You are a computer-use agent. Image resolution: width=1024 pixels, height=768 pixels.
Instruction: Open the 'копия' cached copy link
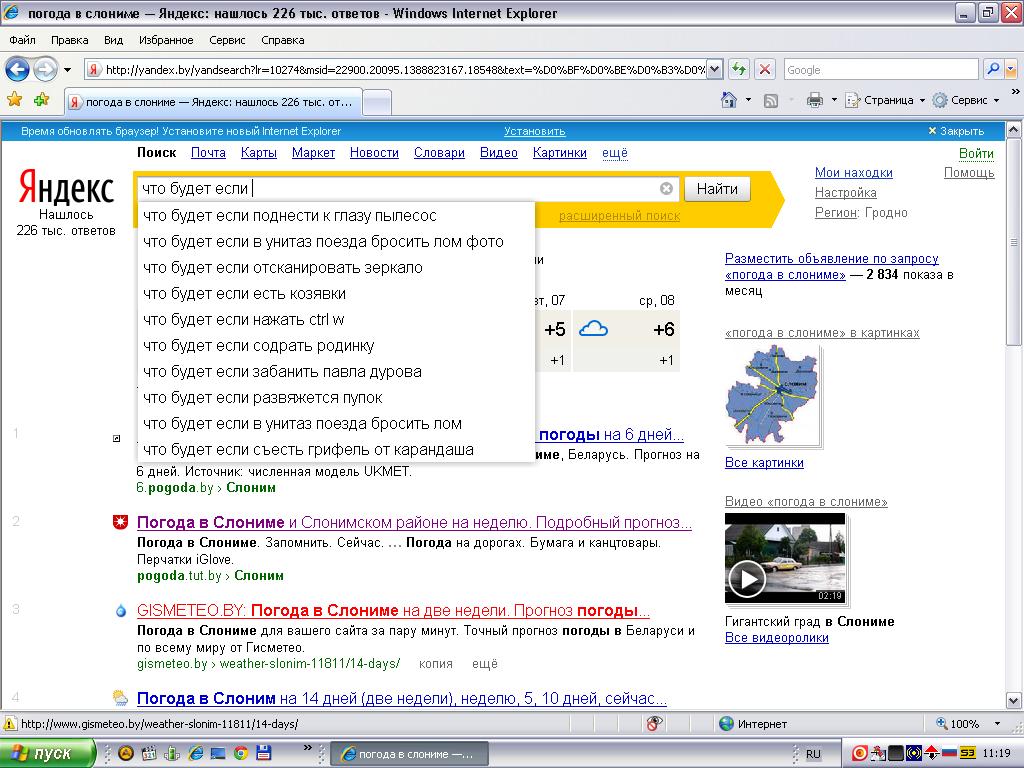click(436, 664)
